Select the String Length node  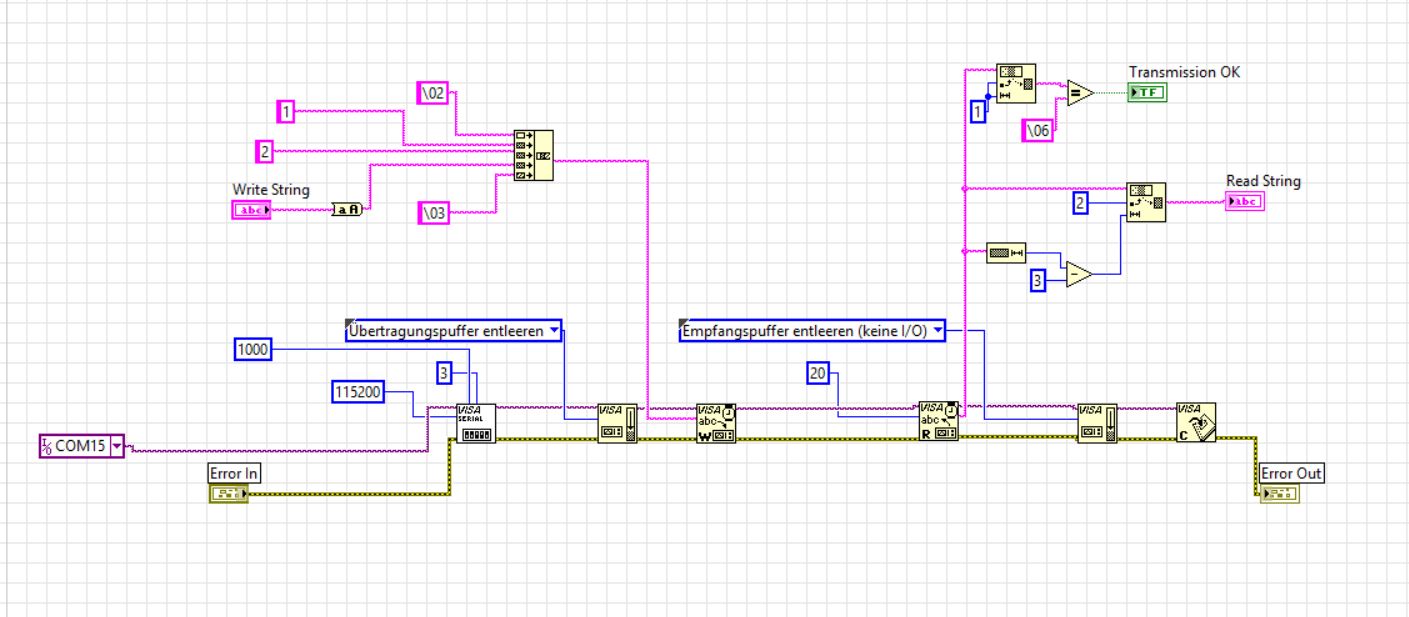click(1006, 253)
